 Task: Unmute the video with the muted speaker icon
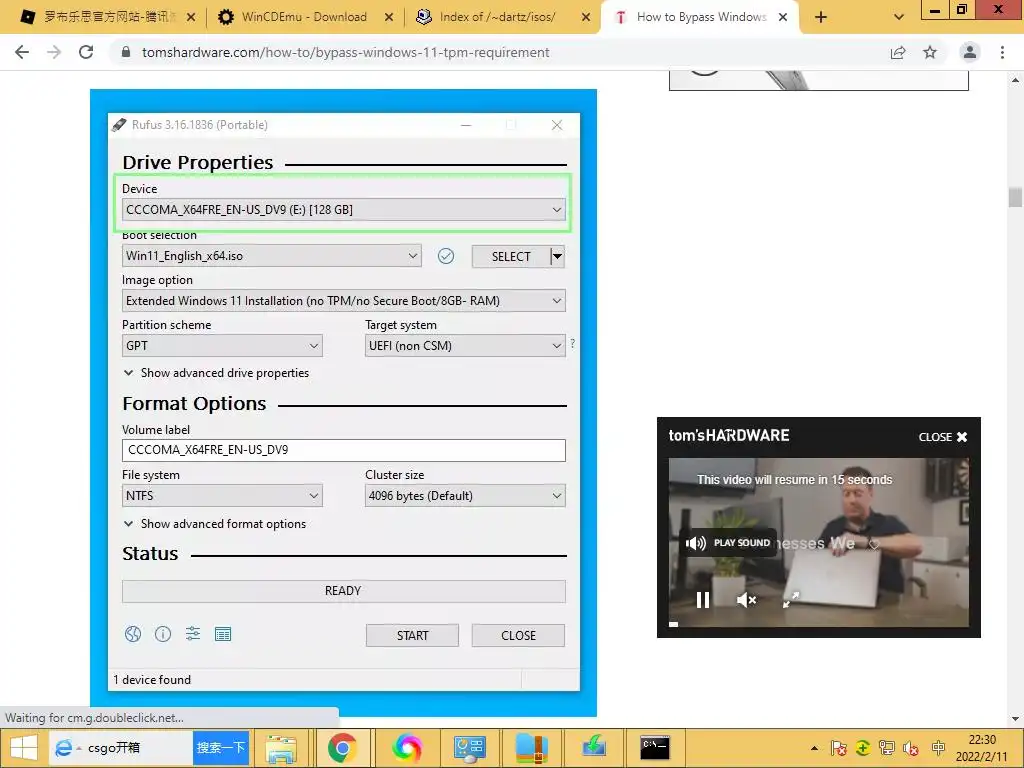pos(746,600)
